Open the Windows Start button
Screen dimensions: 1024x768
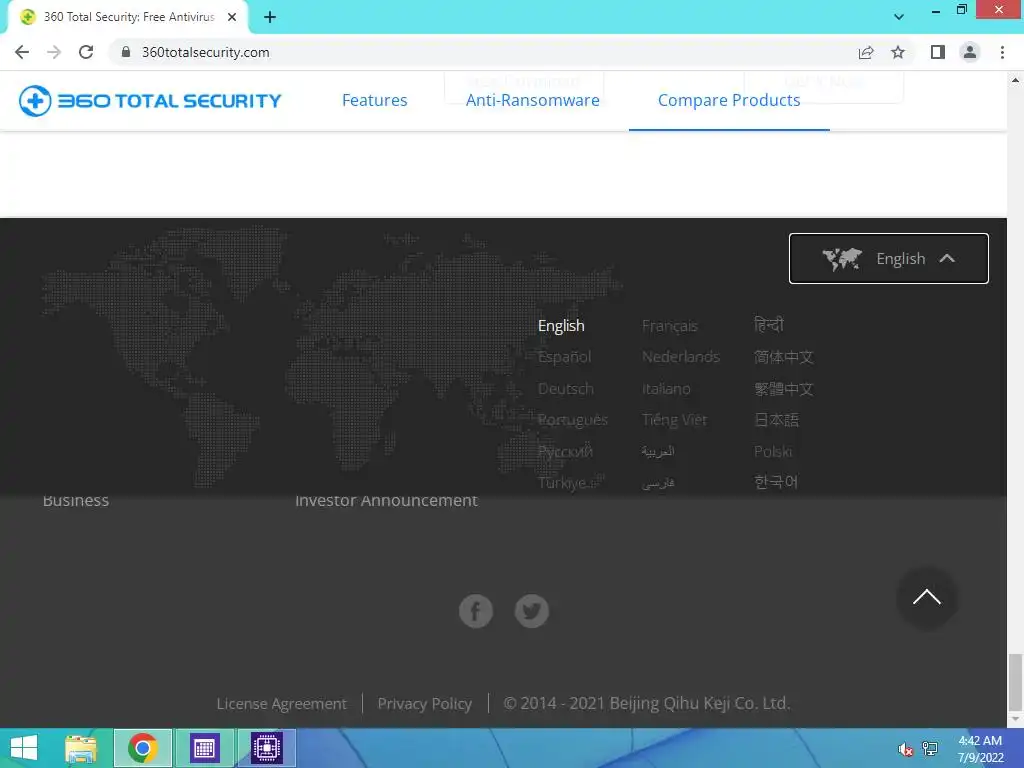coord(24,748)
